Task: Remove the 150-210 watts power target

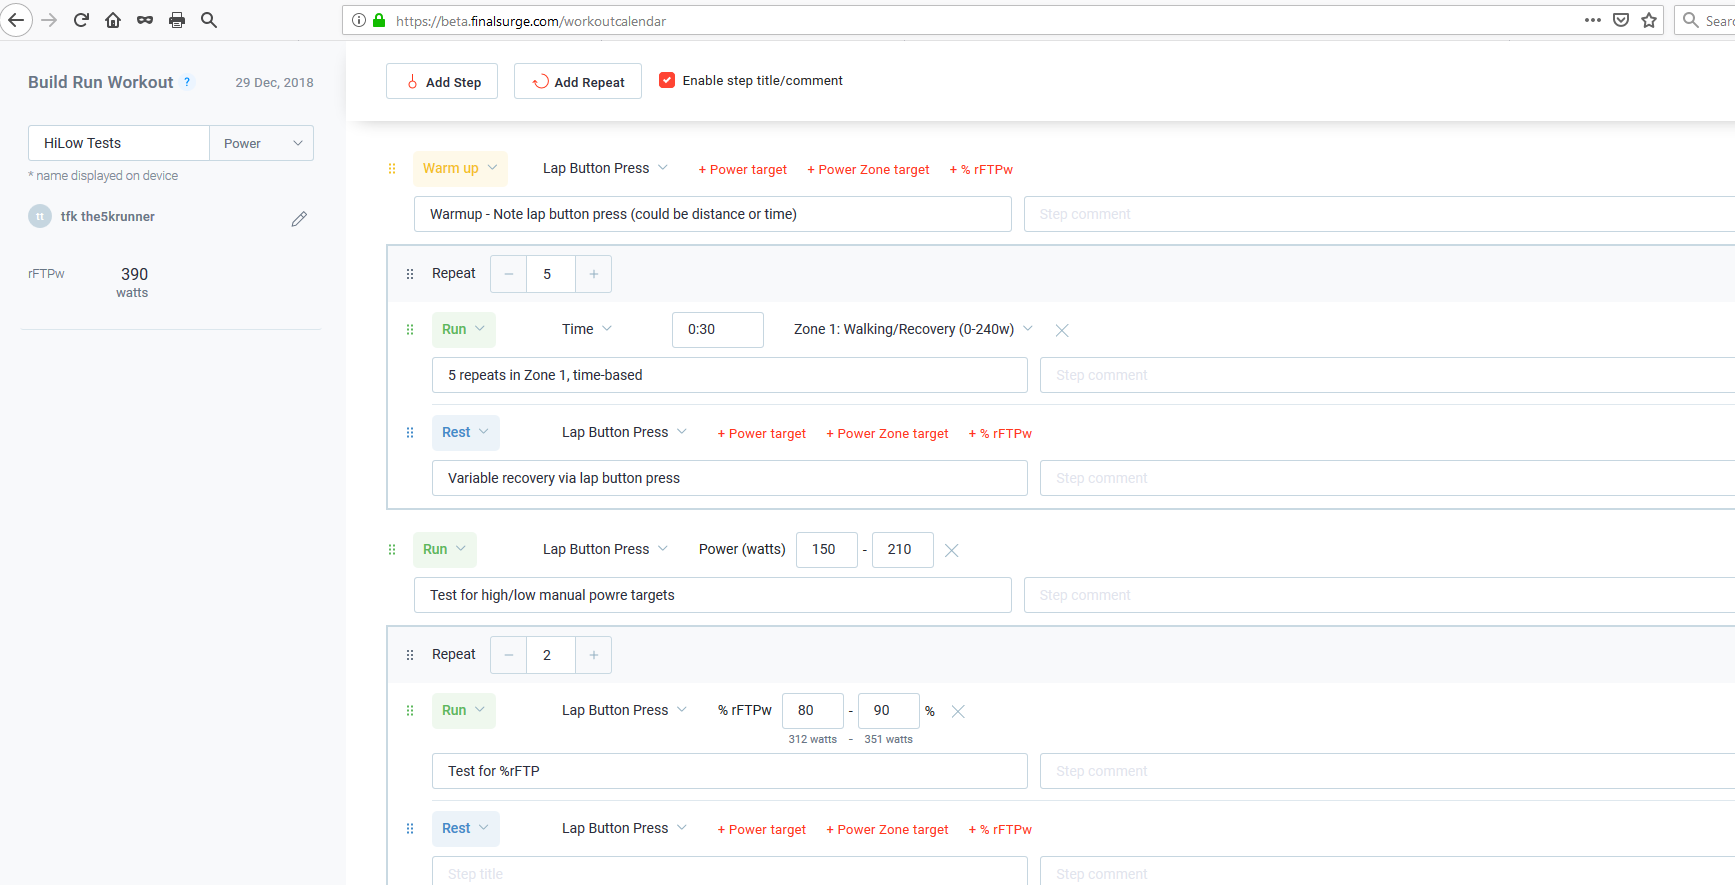Action: pos(952,550)
